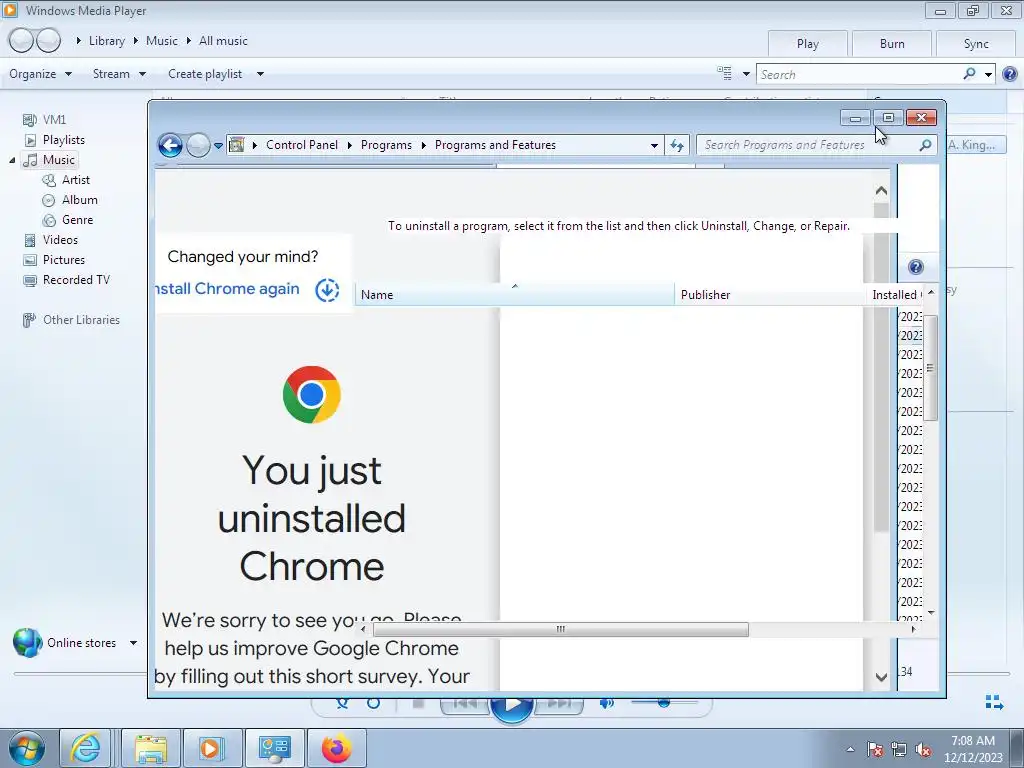Image resolution: width=1024 pixels, height=768 pixels.
Task: Switch to the Burn tab
Action: tap(891, 44)
